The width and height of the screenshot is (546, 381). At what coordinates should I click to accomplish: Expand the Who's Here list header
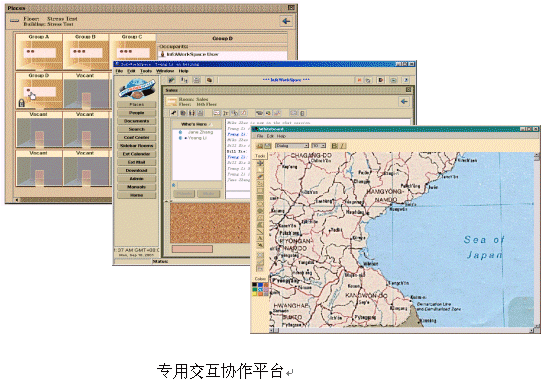(x=197, y=124)
